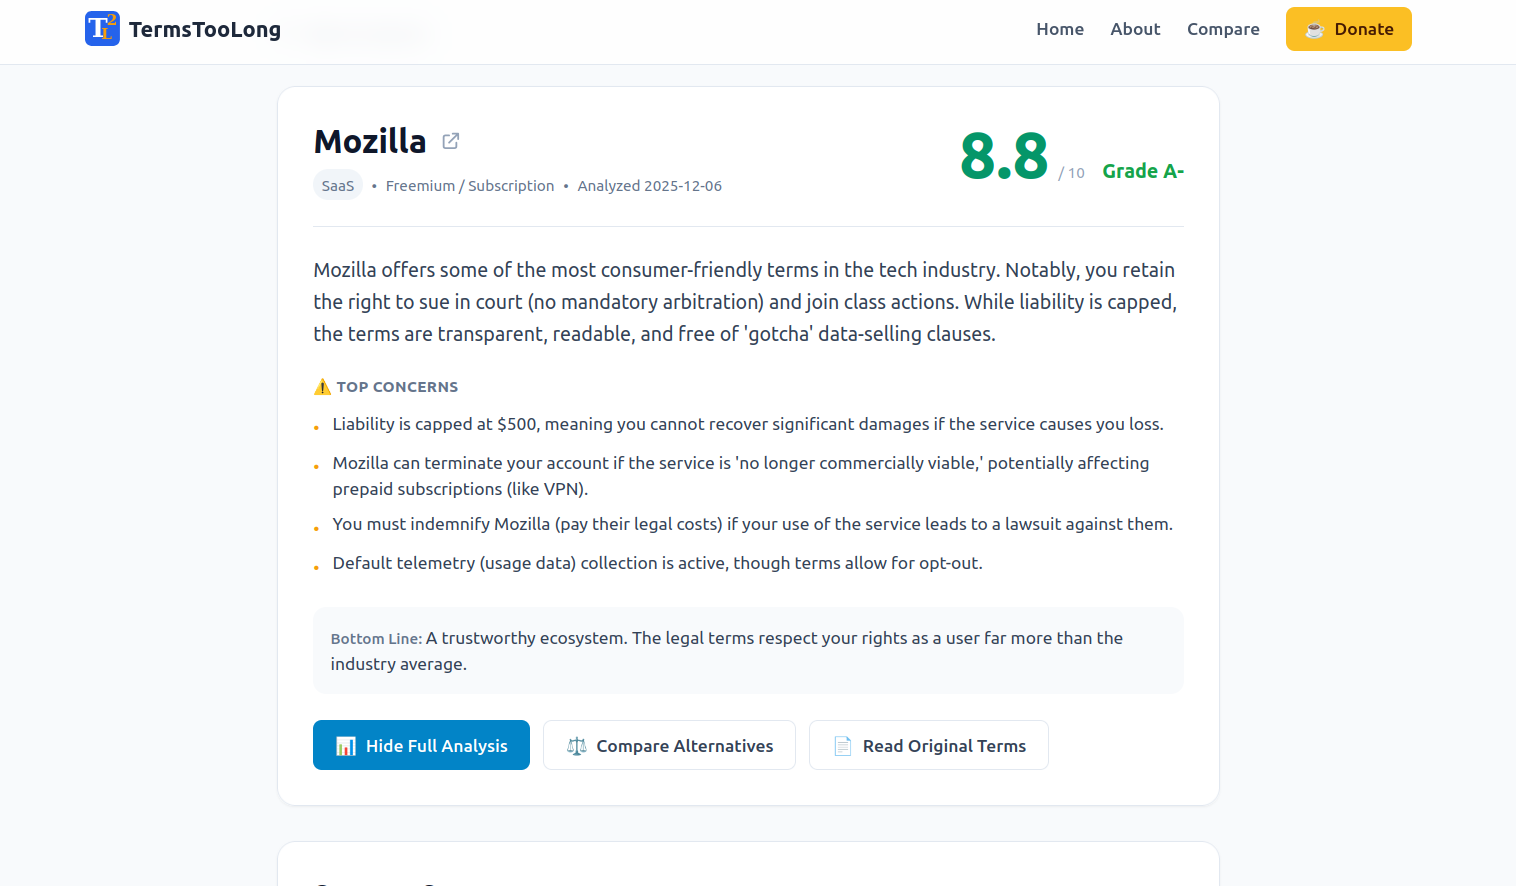Click the yellow Donate button
This screenshot has width=1516, height=886.
(1348, 29)
